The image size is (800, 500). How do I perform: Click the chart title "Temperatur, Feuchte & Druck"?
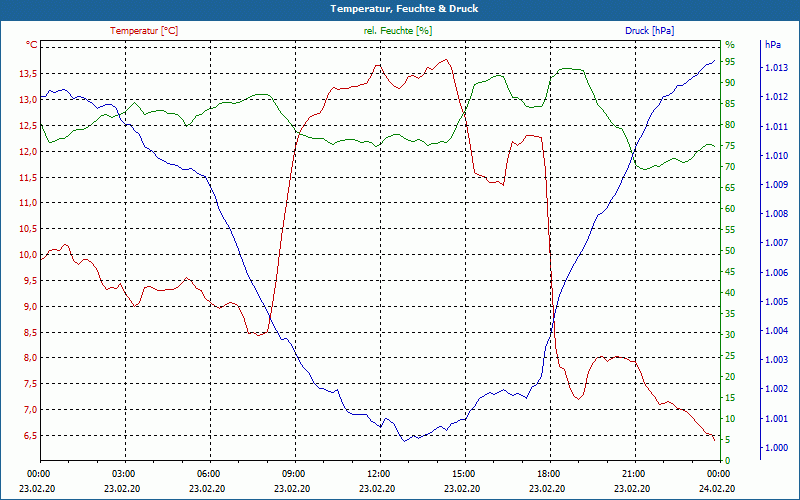[x=404, y=9]
